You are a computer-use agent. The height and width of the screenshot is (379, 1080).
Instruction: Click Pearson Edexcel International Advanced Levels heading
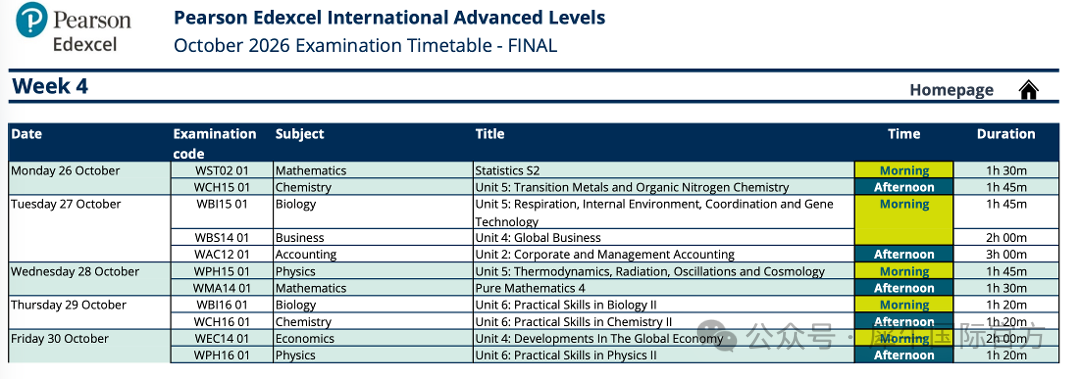(x=389, y=17)
